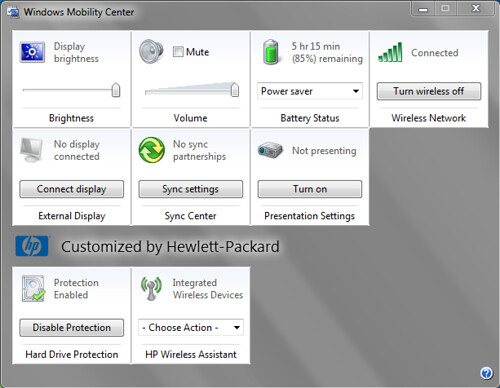Open the green Sync Center icon

(x=152, y=150)
